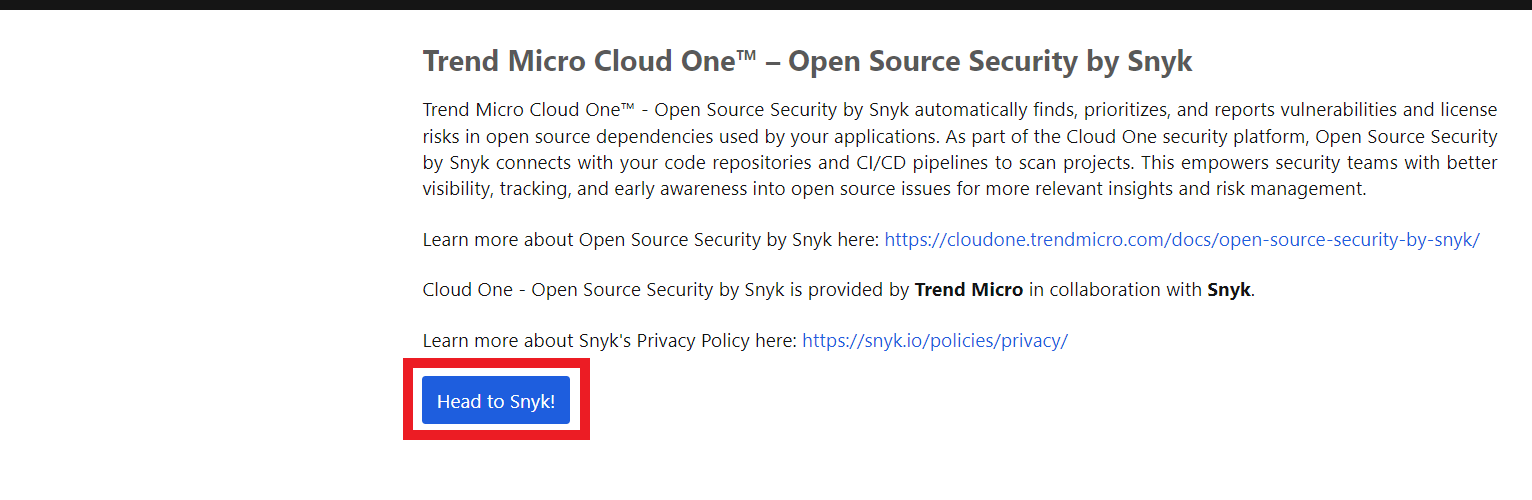The height and width of the screenshot is (500, 1532).
Task: Open the cloudone.trendmicro.com docs link
Action: pos(1182,240)
